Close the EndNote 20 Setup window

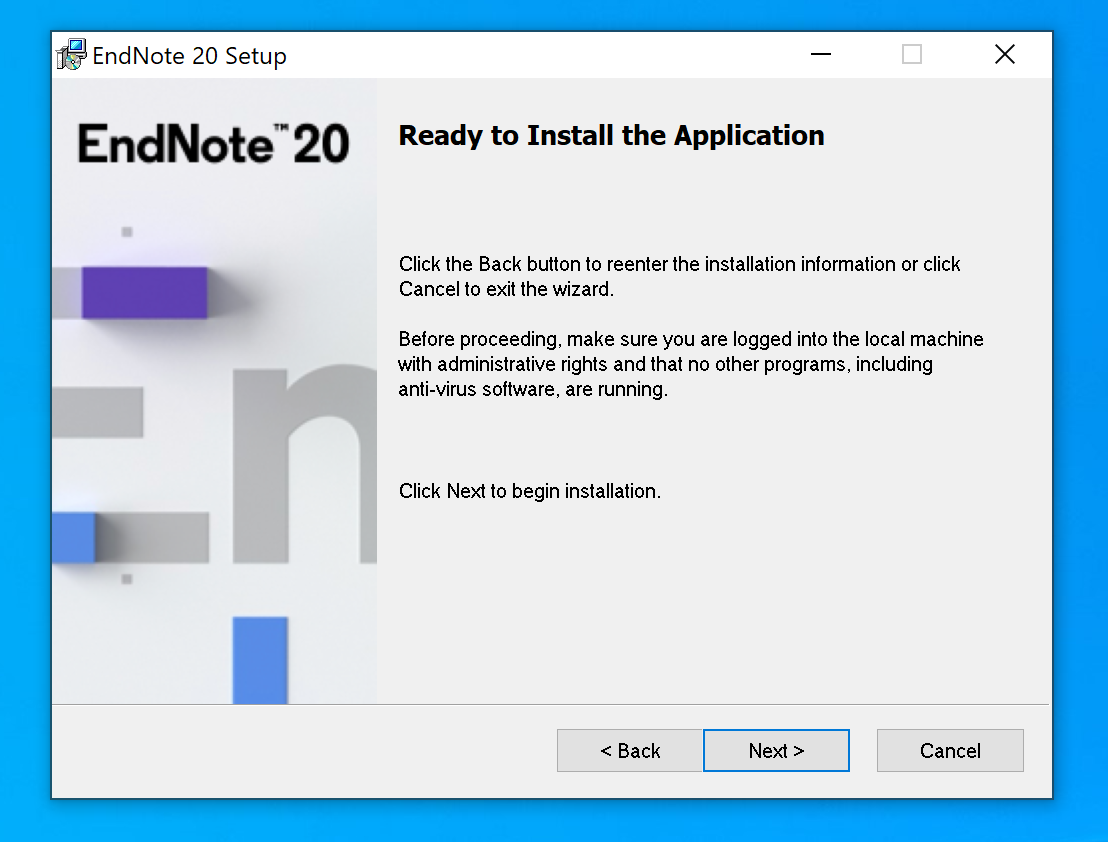coord(1005,55)
